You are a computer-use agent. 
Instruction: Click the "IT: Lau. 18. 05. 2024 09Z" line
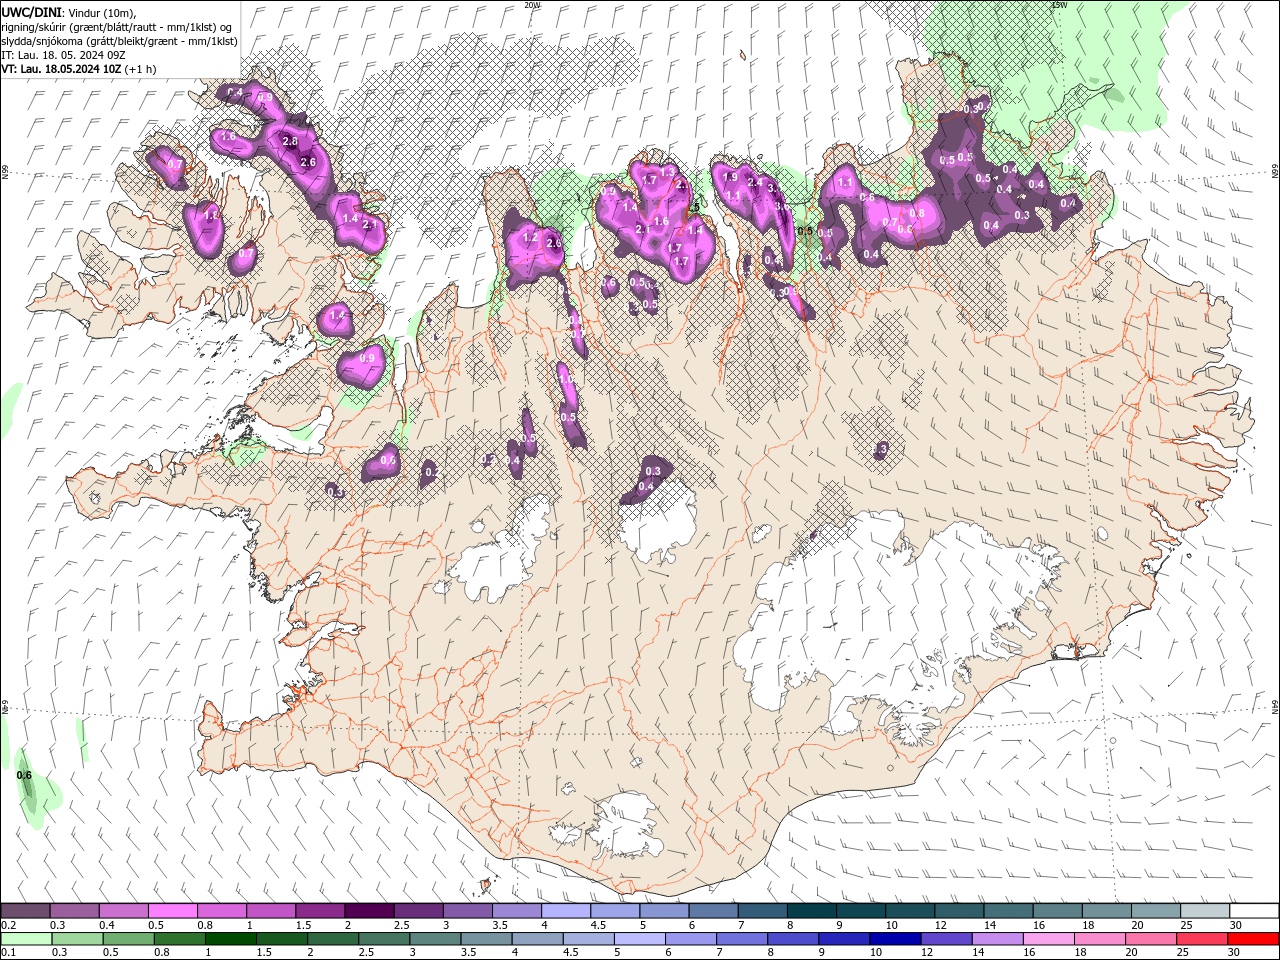click(62, 55)
